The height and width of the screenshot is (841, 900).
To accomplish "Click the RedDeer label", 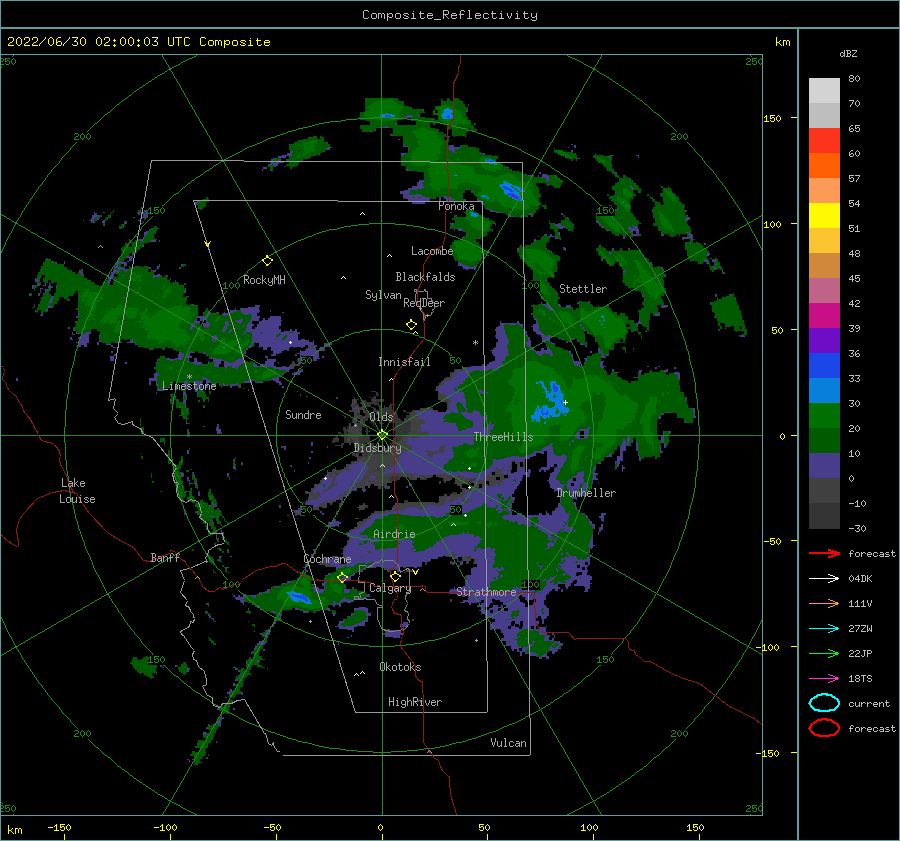I will (424, 303).
